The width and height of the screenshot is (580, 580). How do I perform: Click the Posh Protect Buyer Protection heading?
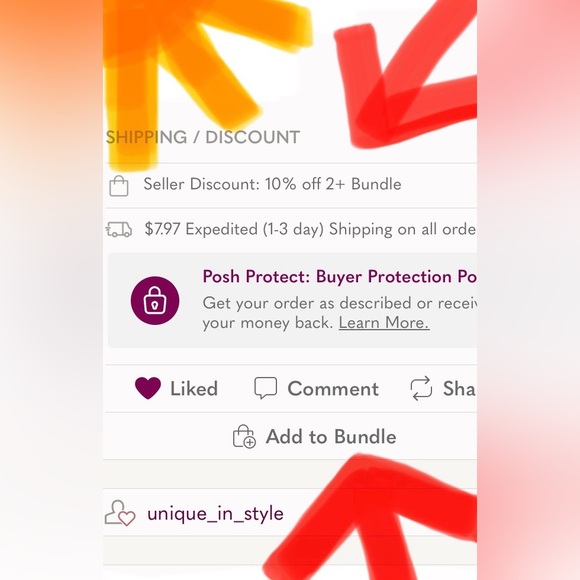point(339,276)
